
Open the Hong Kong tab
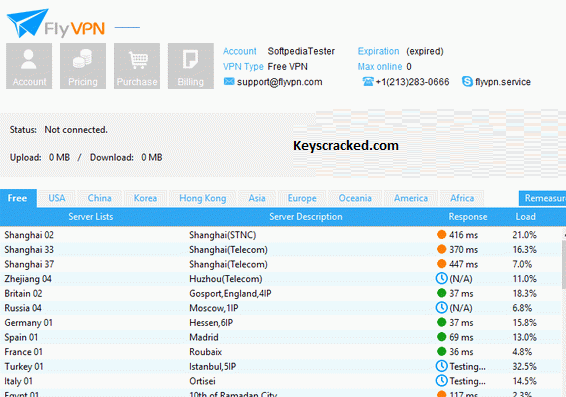pos(203,198)
